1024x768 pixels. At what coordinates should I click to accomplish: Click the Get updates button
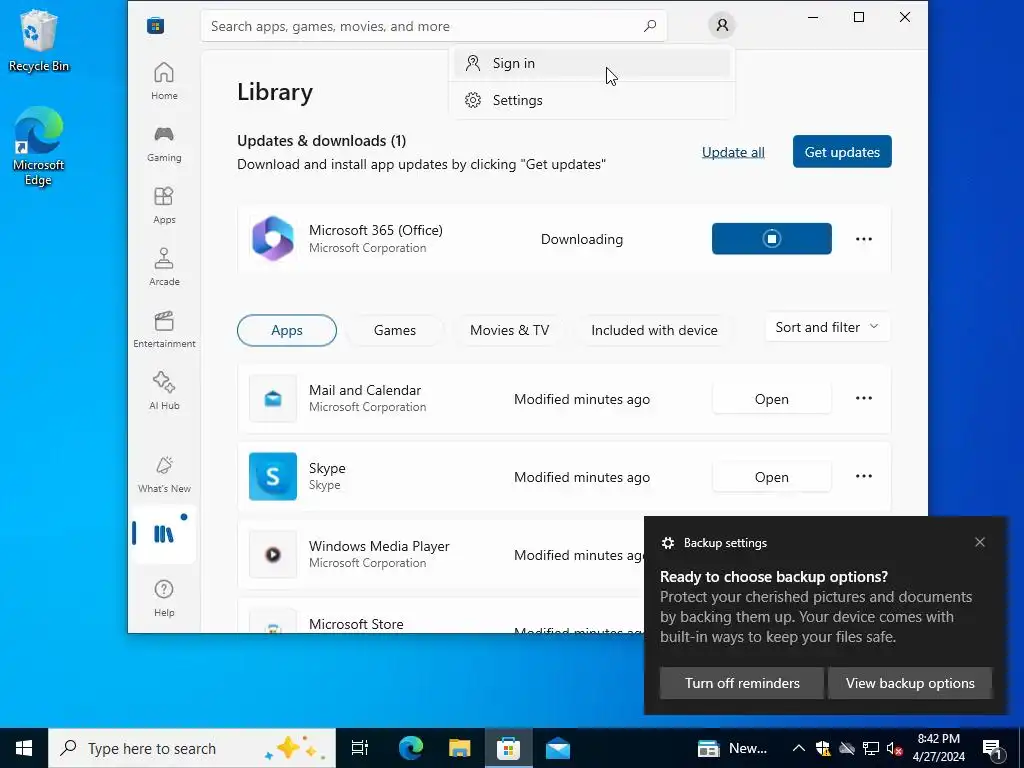(842, 152)
